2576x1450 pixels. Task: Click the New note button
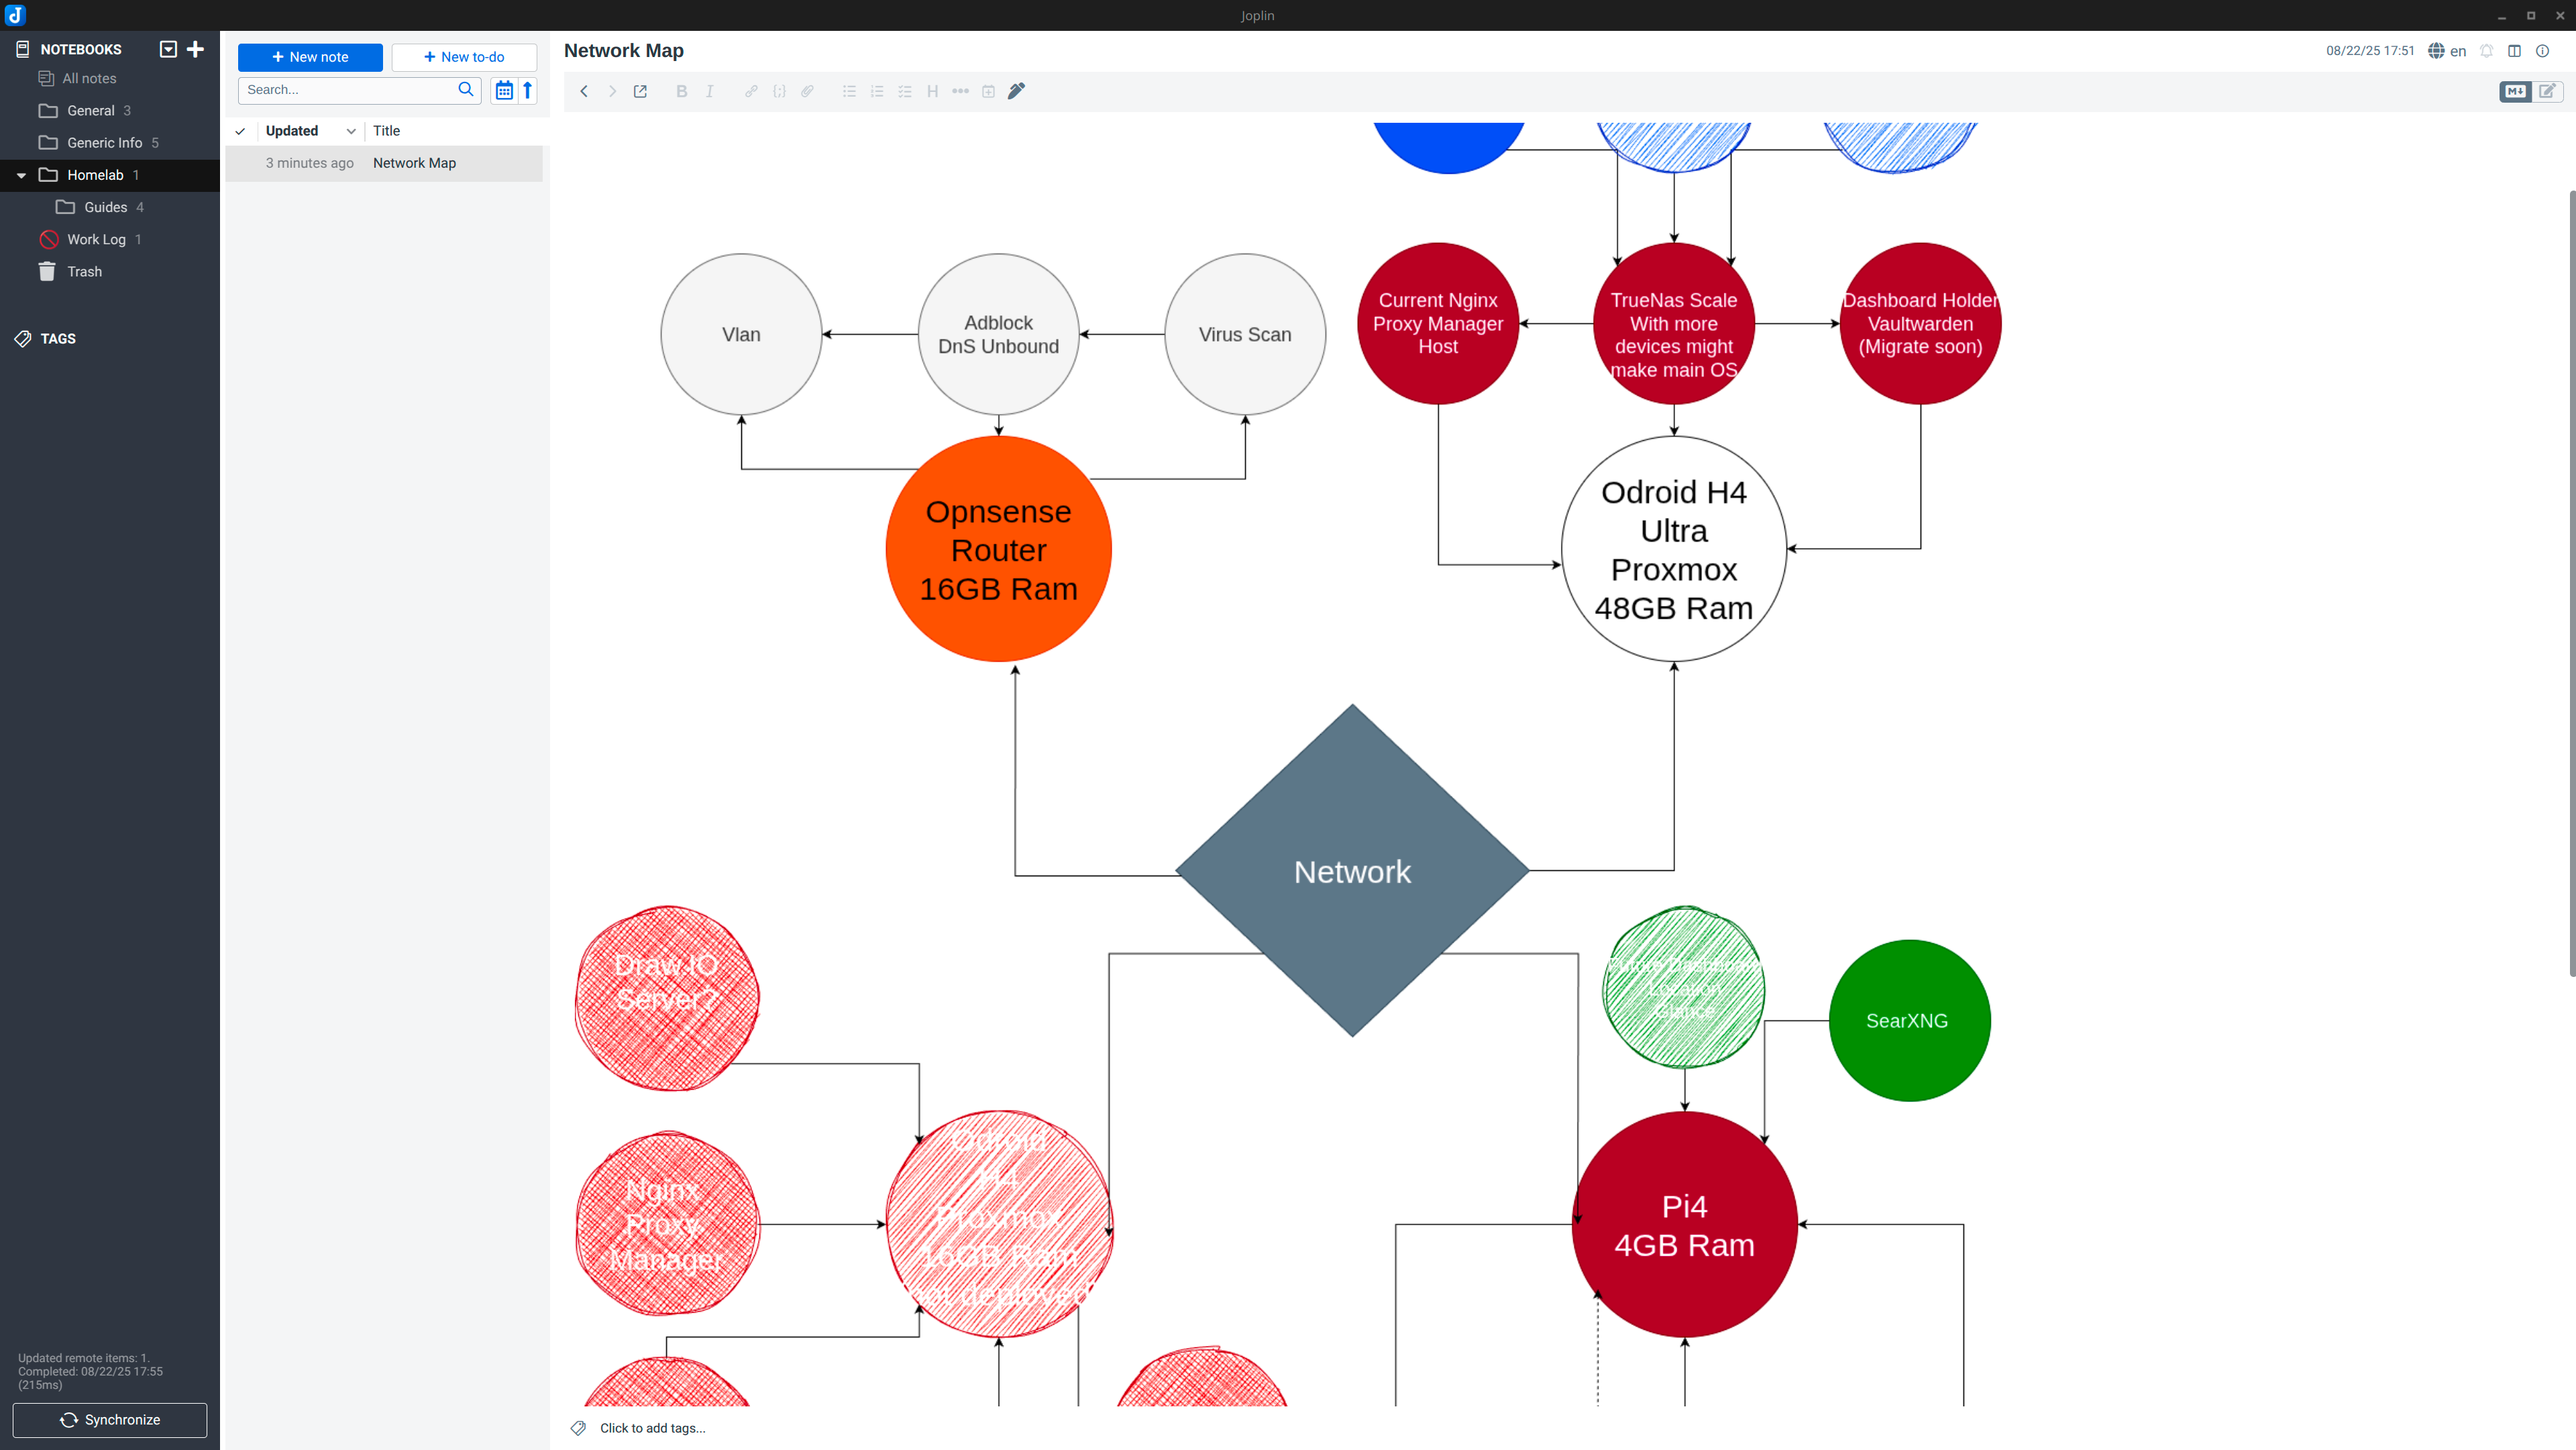click(x=310, y=57)
